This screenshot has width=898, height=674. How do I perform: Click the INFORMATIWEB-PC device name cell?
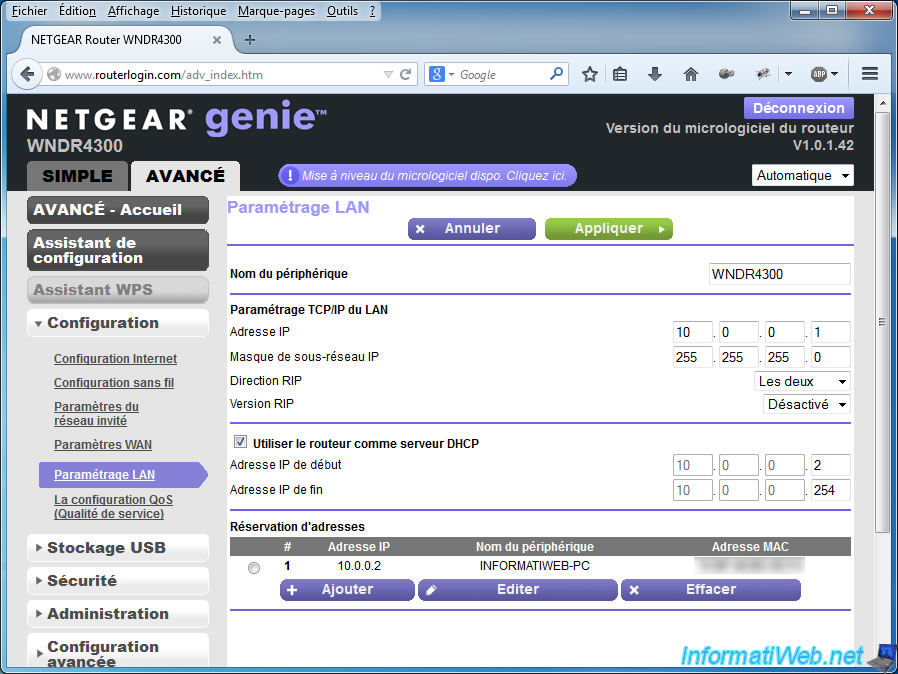(x=534, y=566)
